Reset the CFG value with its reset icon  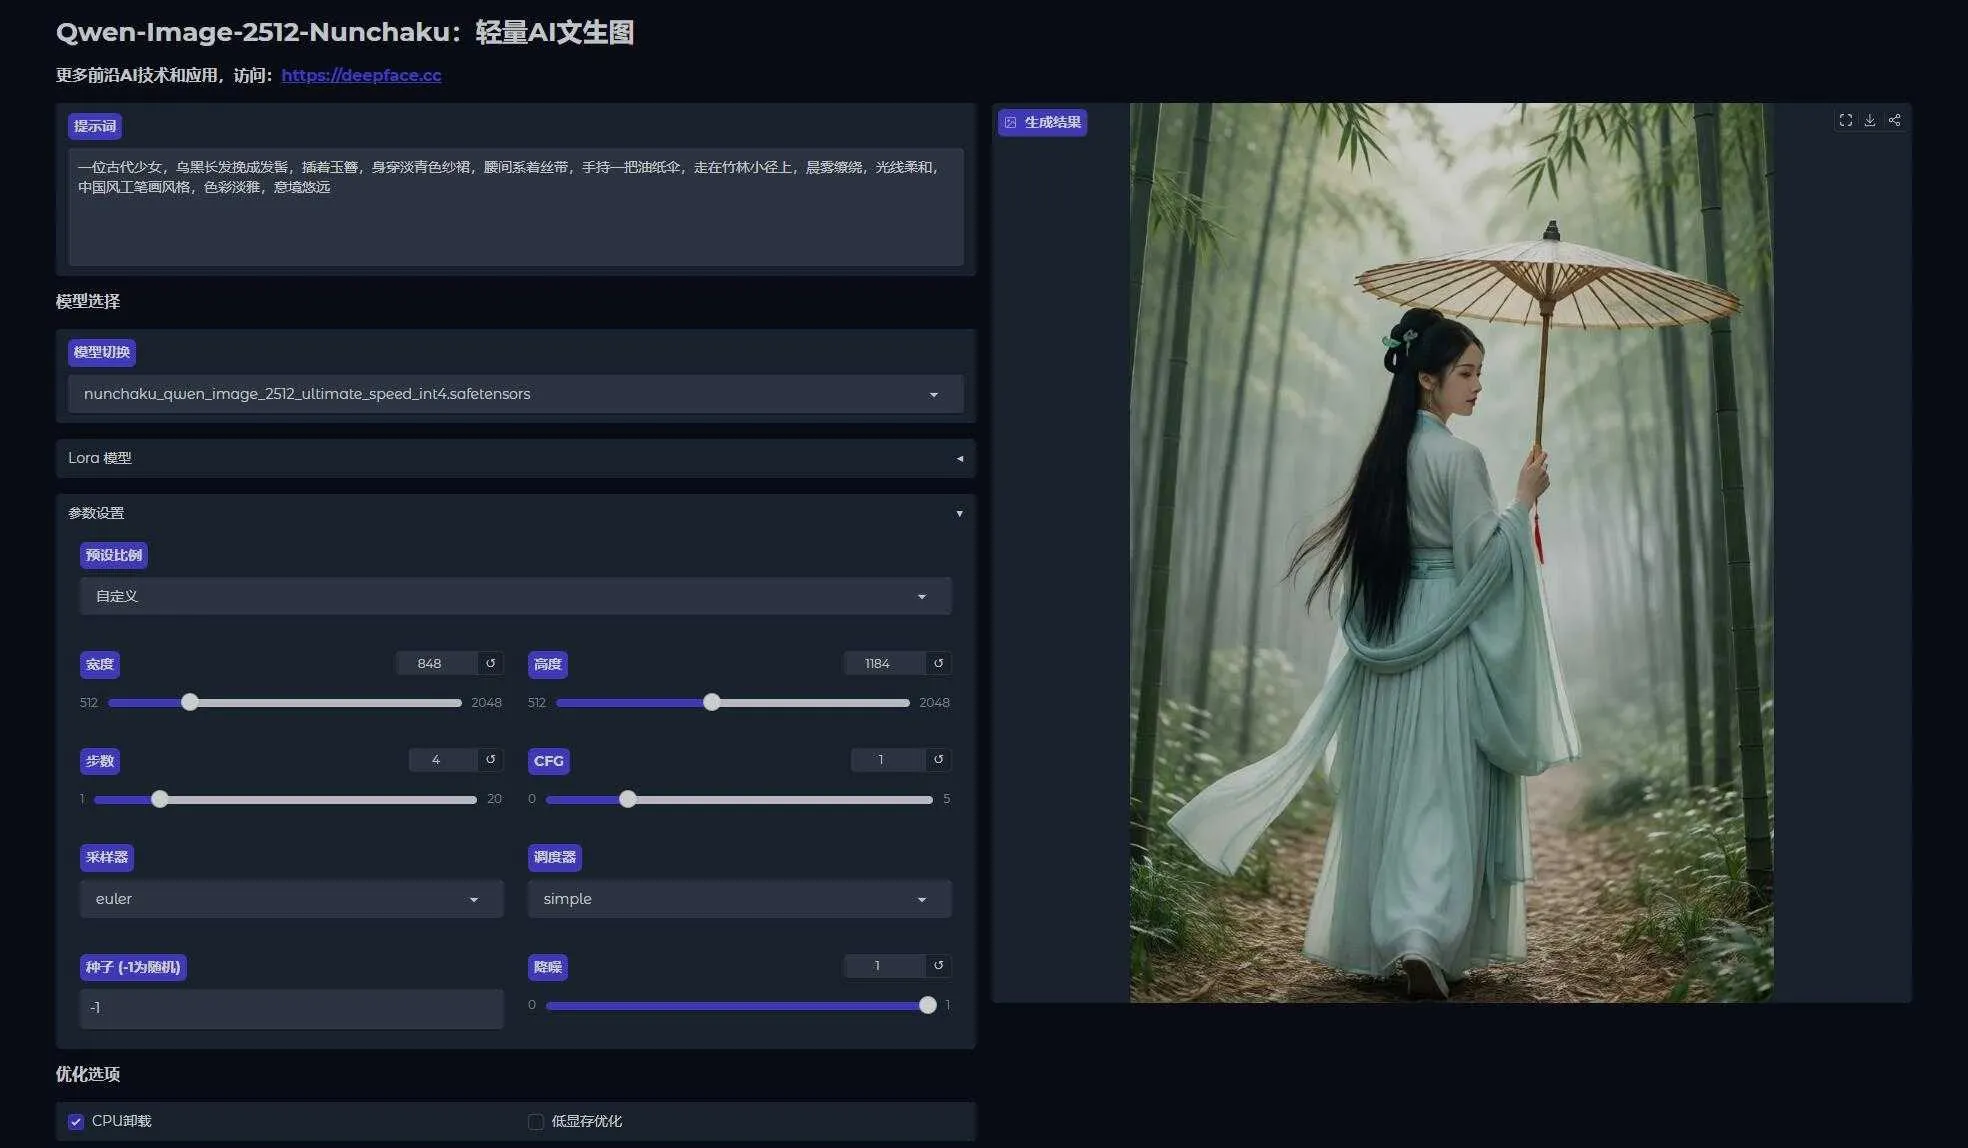(937, 760)
